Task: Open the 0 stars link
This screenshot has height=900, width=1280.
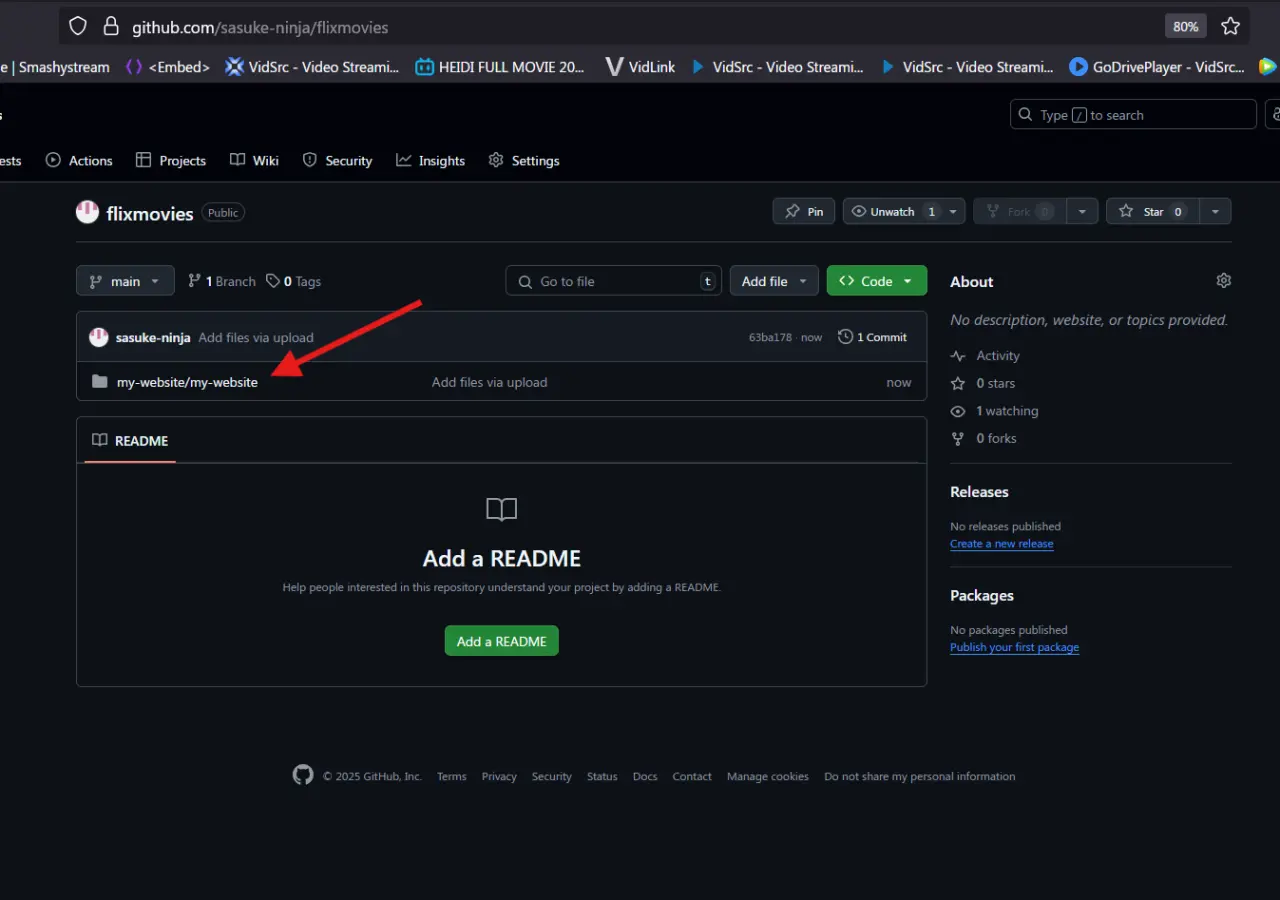Action: point(983,383)
